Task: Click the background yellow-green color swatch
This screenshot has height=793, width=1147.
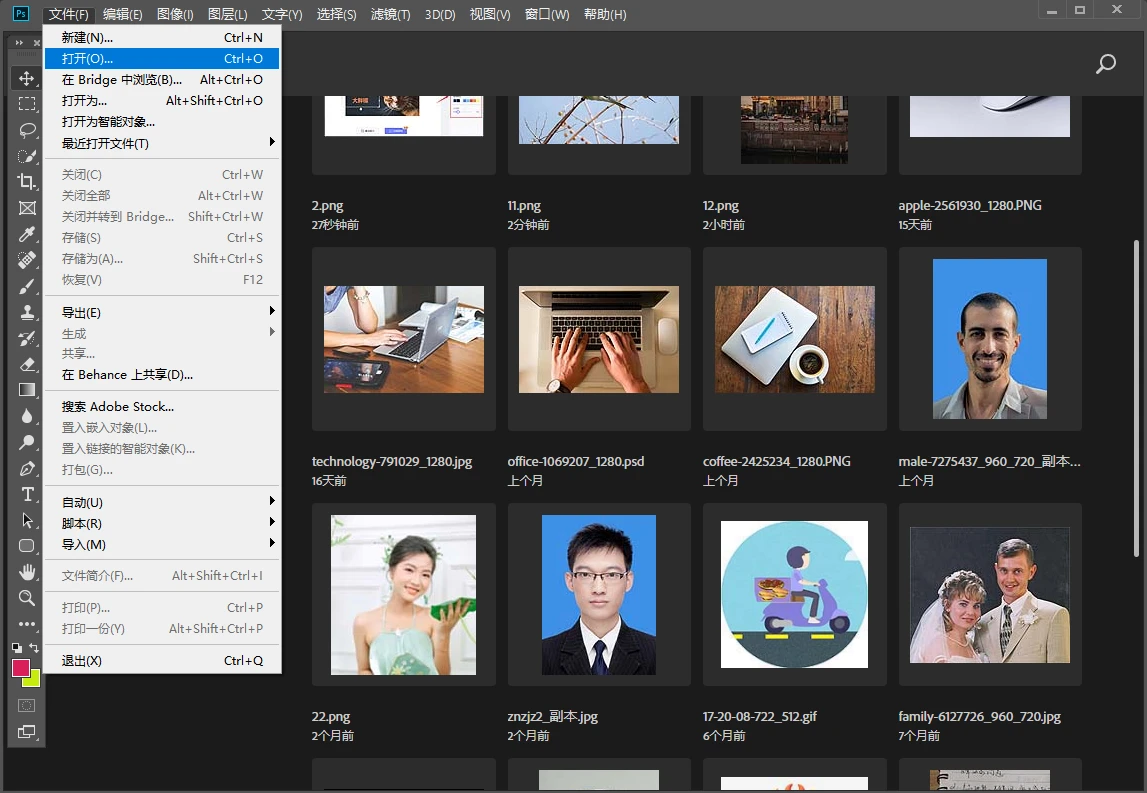Action: click(33, 680)
